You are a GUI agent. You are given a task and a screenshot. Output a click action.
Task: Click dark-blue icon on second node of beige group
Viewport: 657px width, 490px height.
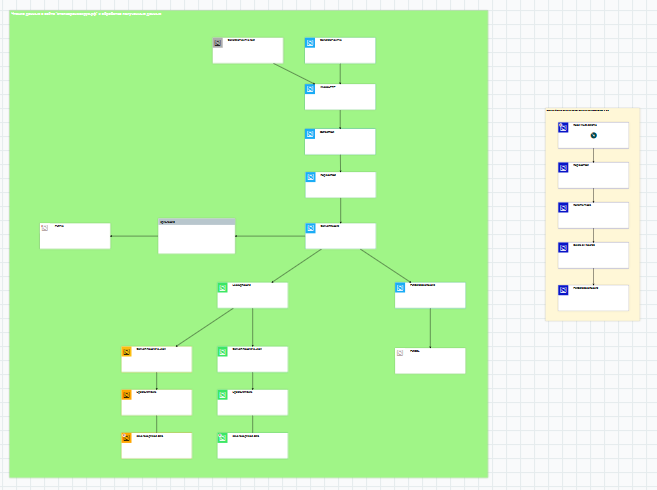pos(563,168)
